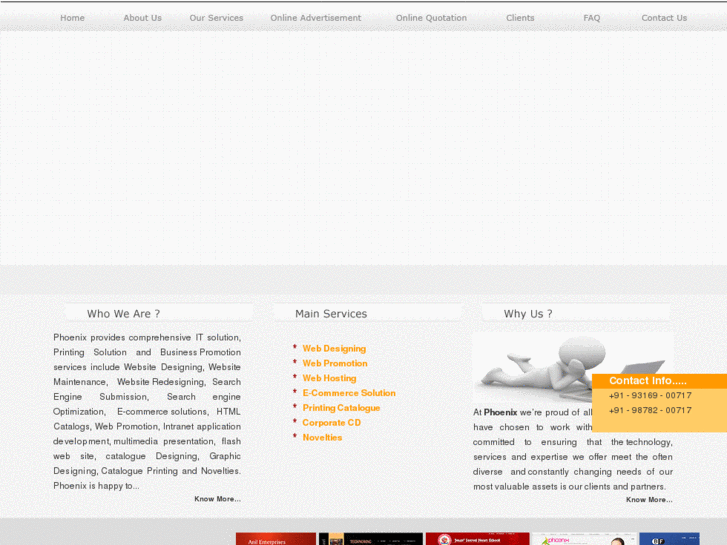Open the black Technoking client thumbnail
The height and width of the screenshot is (545, 727).
click(x=371, y=539)
